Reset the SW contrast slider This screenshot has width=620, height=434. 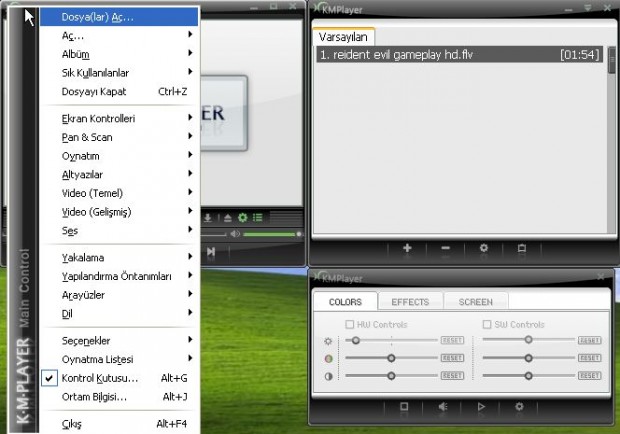(x=590, y=376)
